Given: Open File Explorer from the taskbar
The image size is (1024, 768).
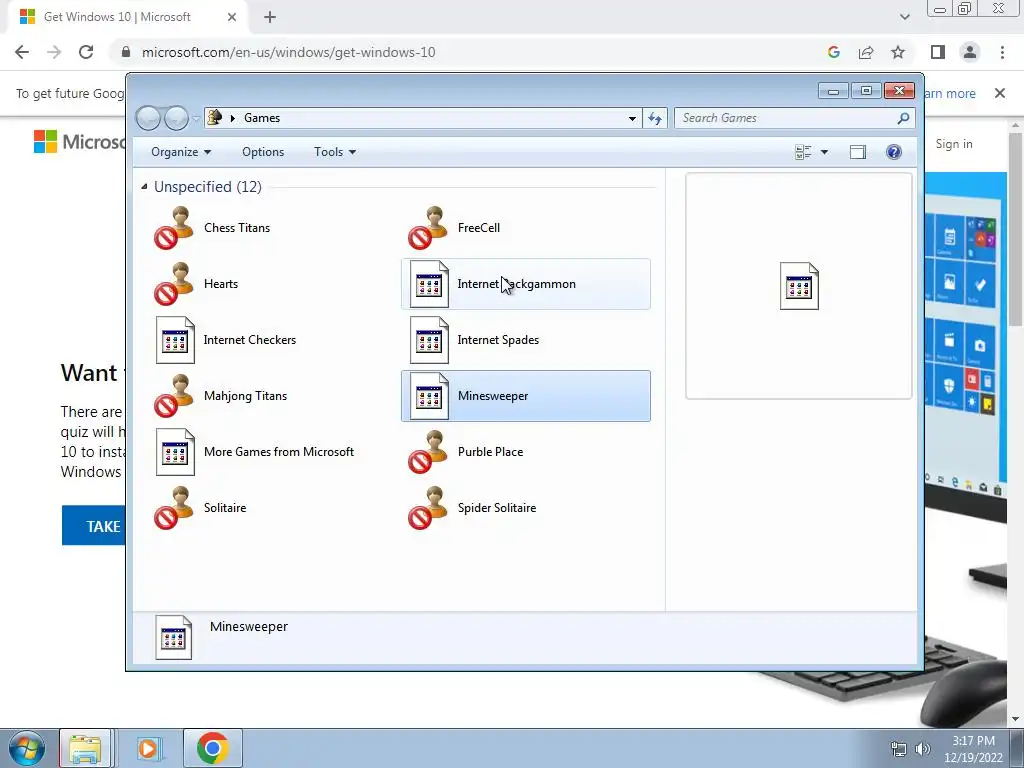Looking at the screenshot, I should 86,748.
